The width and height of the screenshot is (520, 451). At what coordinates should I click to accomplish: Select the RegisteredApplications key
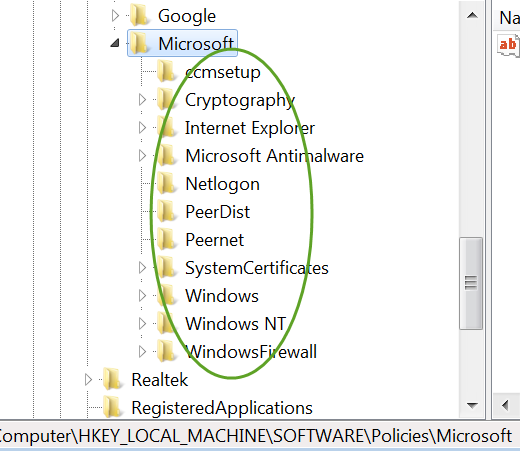click(x=222, y=408)
